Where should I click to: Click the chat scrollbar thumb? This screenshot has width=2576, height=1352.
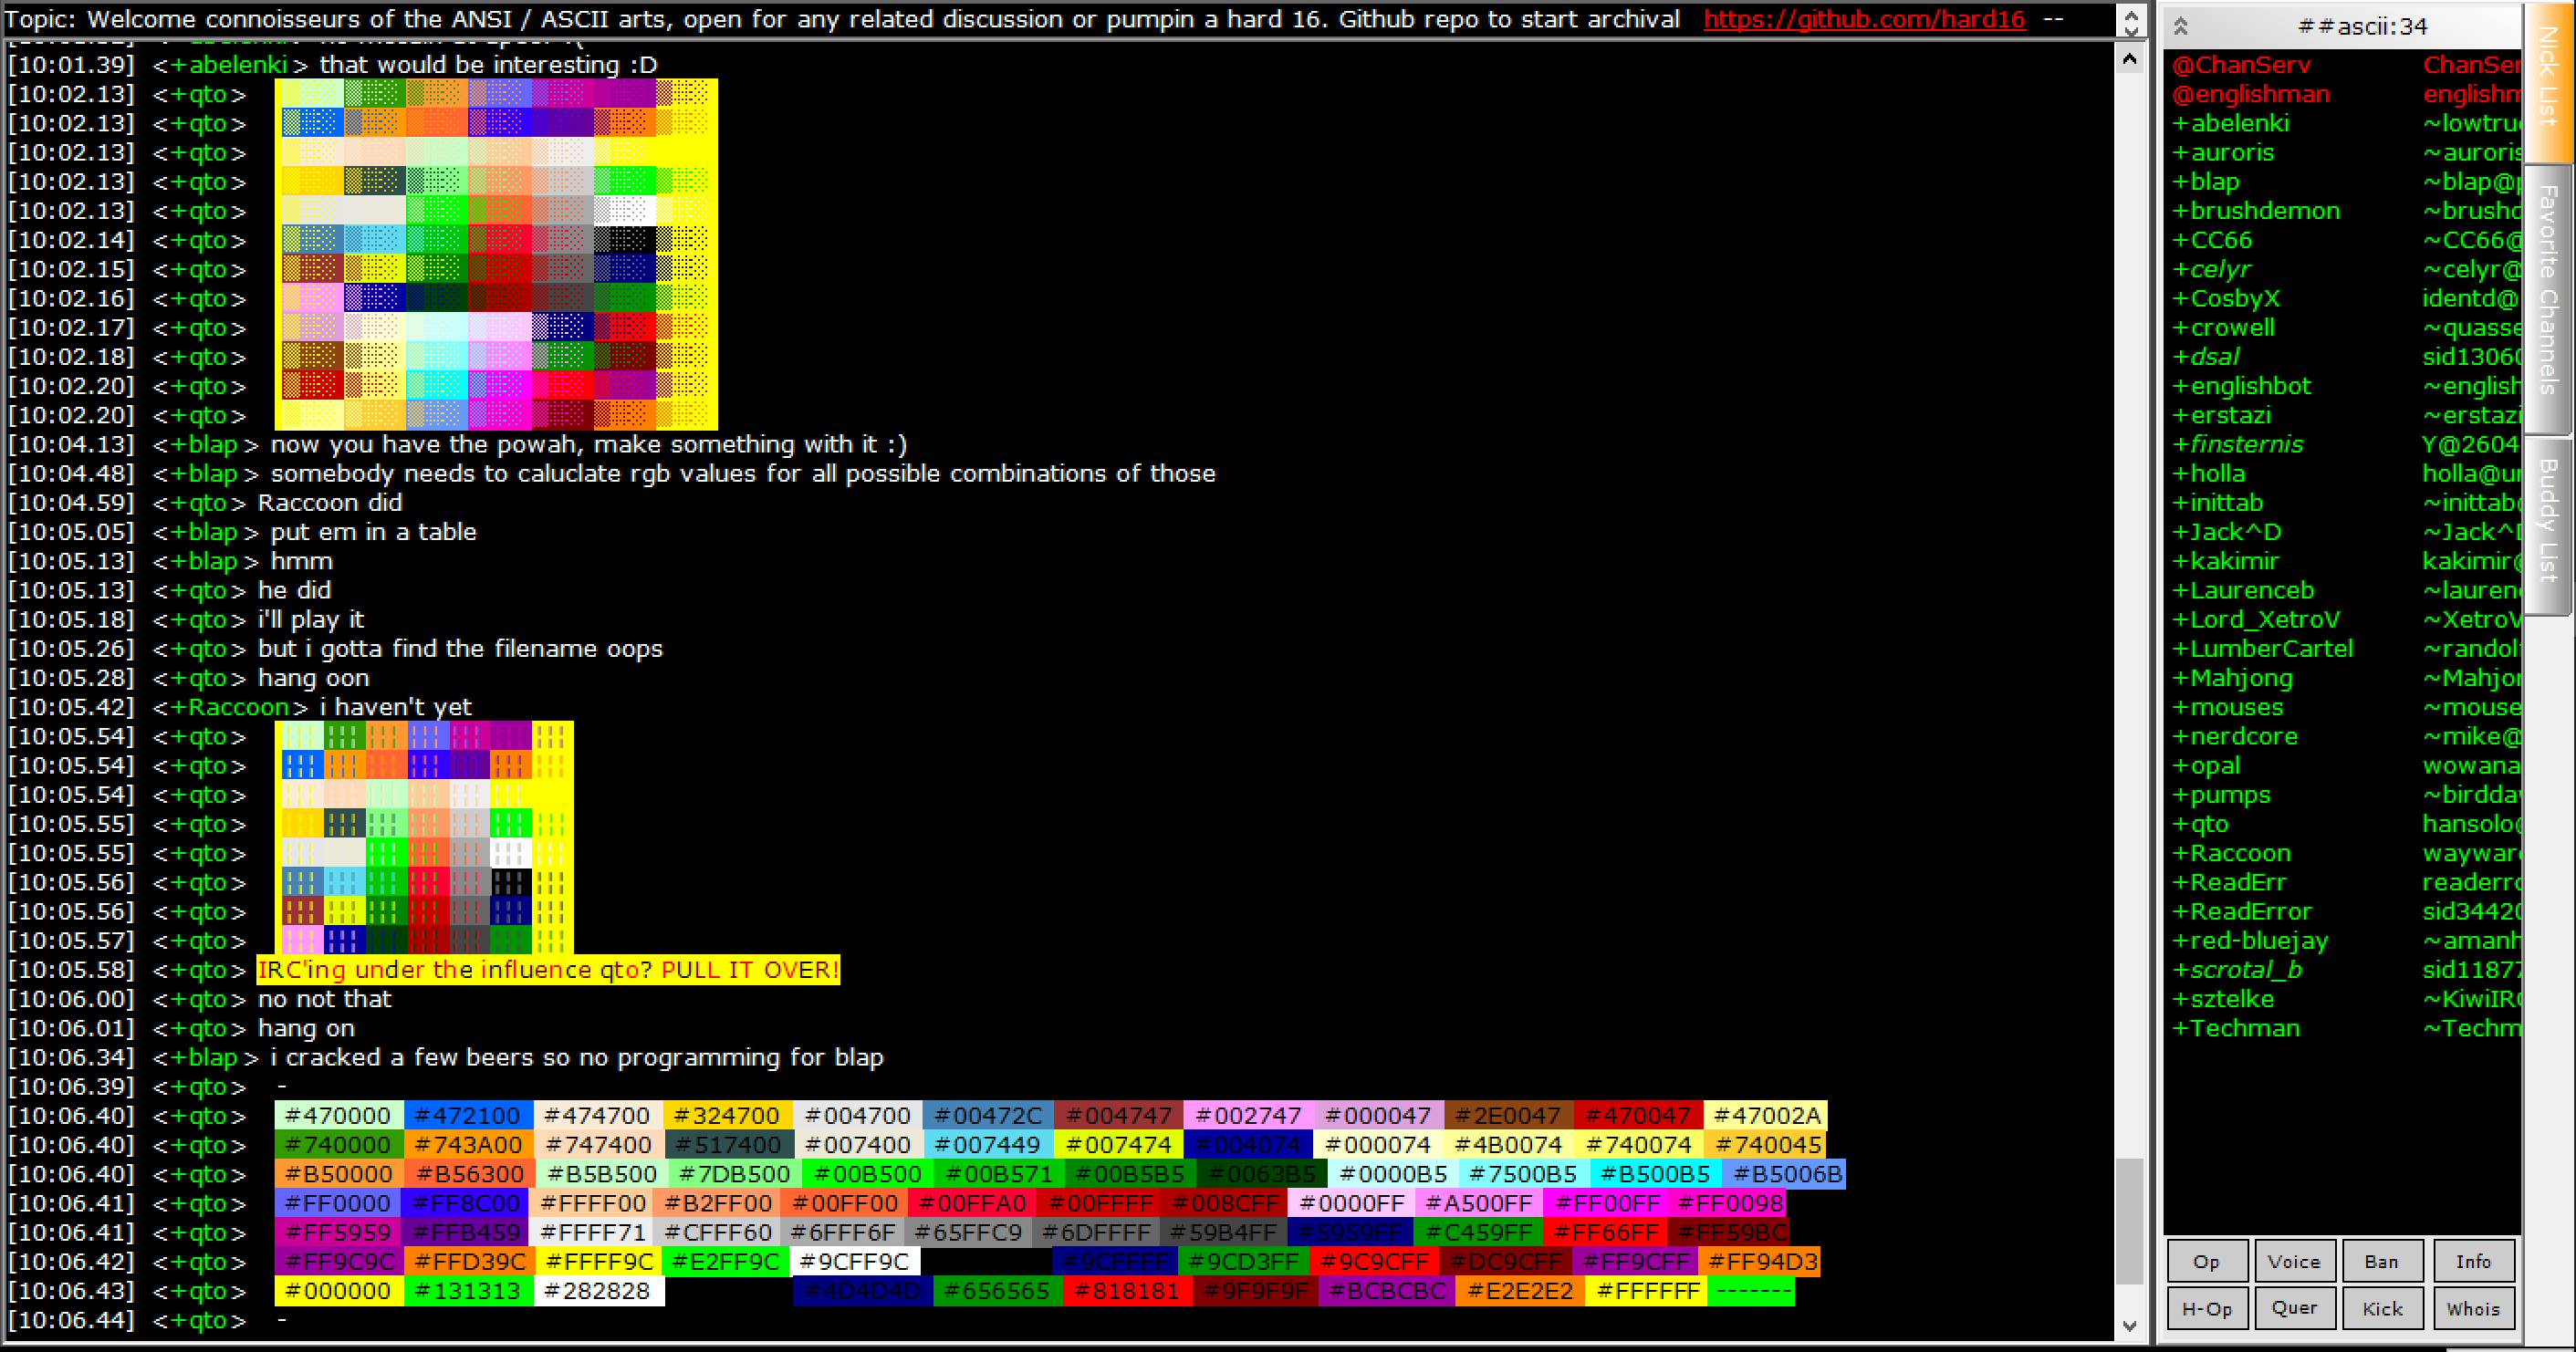click(2130, 1221)
